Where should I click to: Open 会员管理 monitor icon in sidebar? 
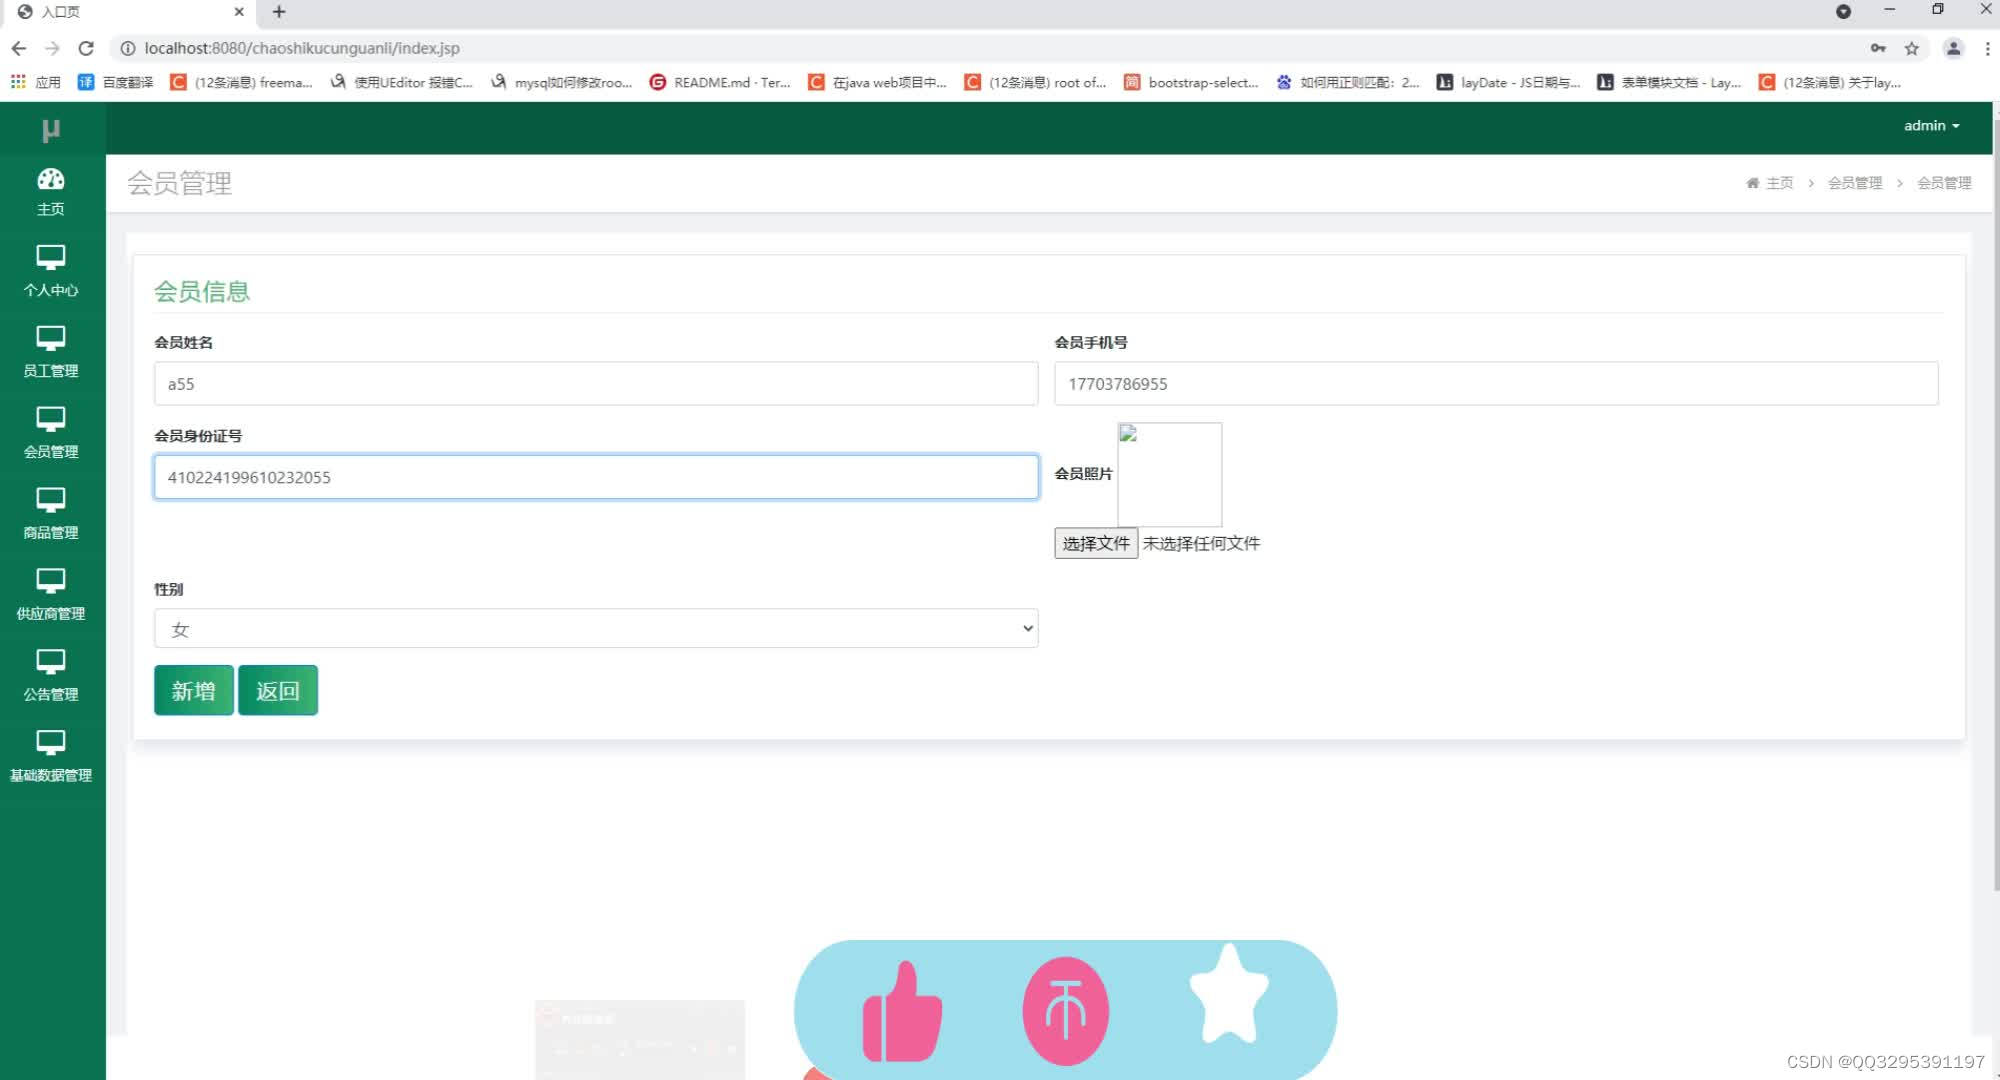click(51, 420)
